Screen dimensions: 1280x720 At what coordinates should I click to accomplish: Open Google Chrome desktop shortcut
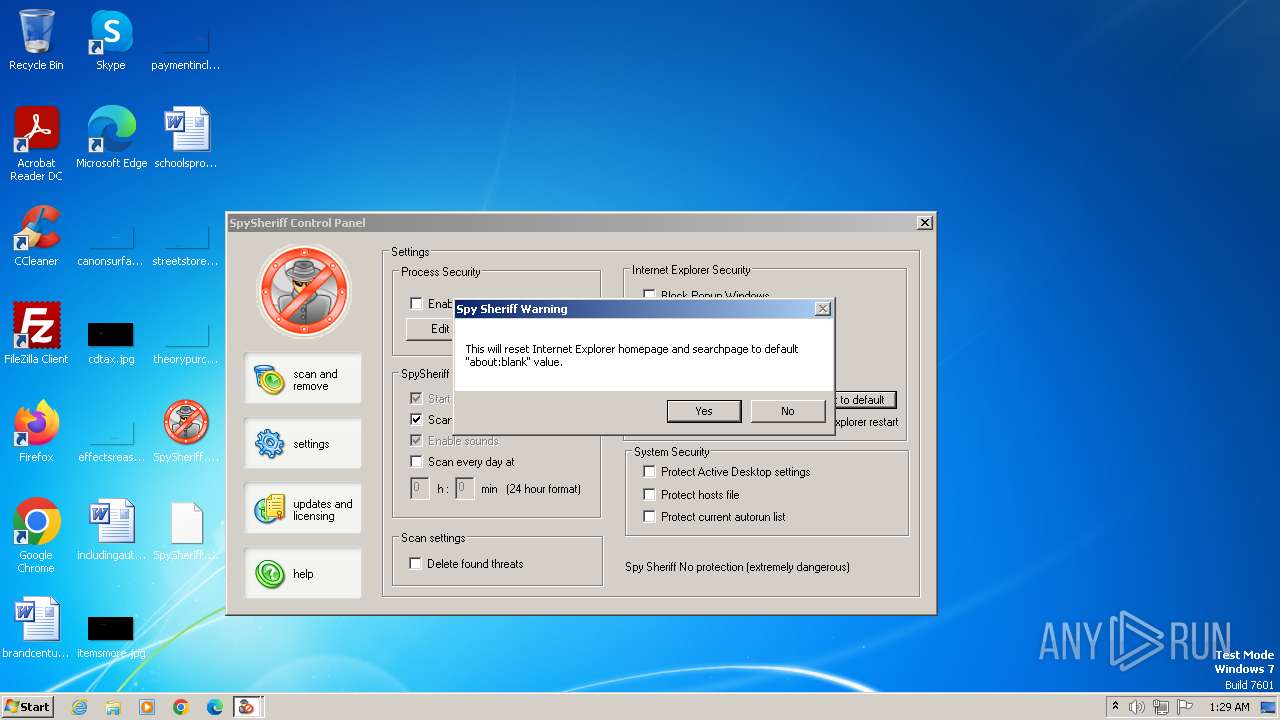tap(36, 535)
